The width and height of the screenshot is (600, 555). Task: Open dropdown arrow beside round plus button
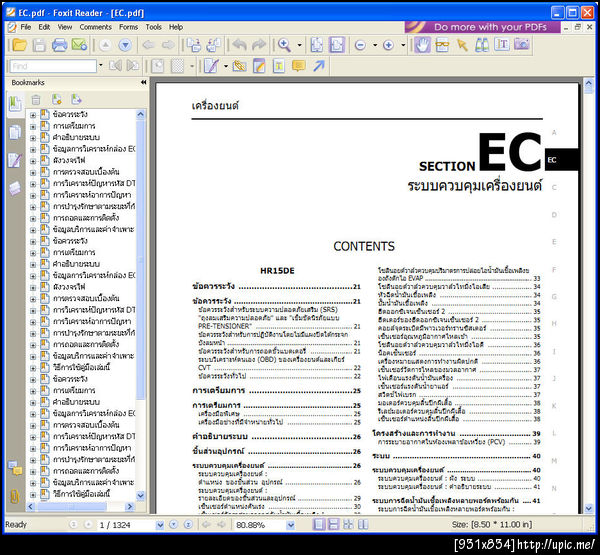(x=403, y=45)
